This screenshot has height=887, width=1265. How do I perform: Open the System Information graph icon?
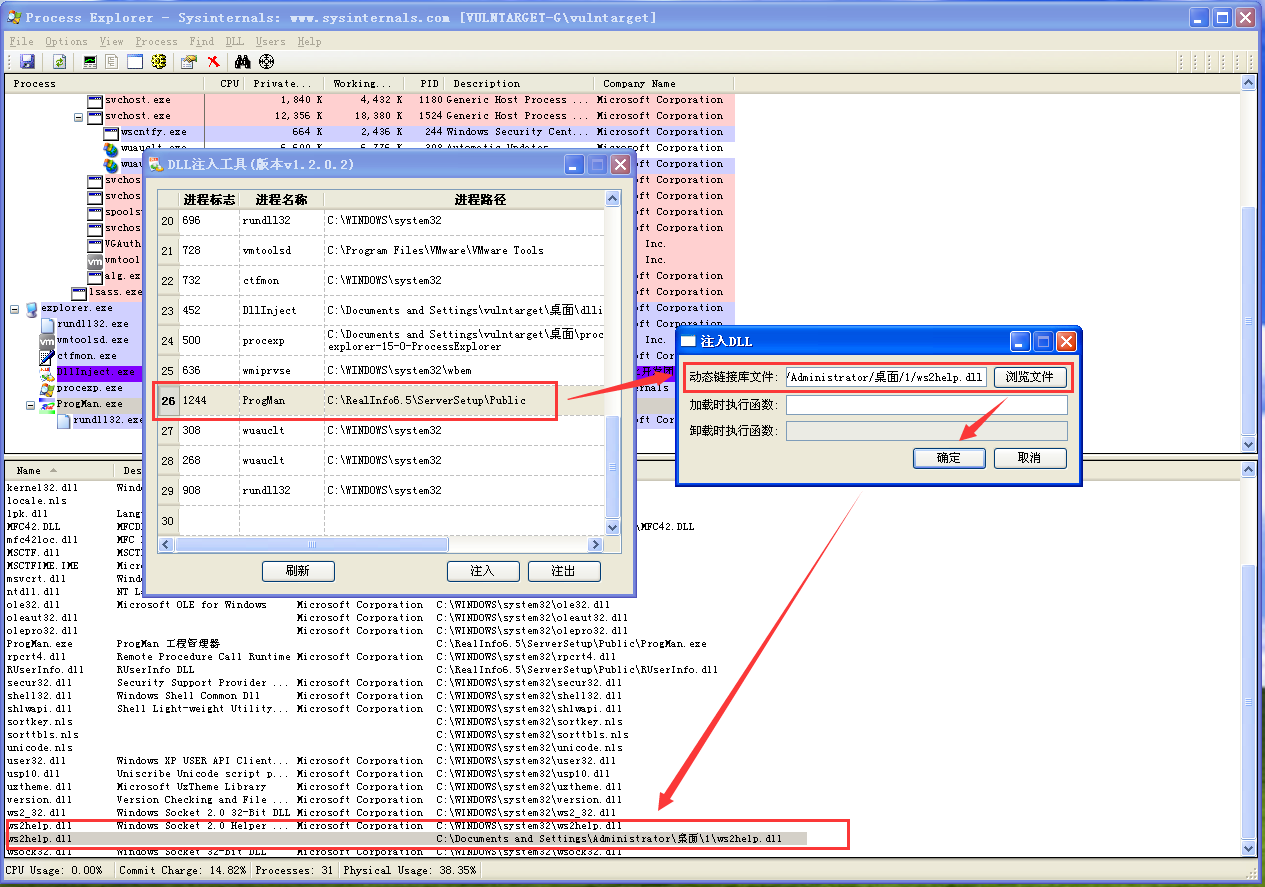90,62
